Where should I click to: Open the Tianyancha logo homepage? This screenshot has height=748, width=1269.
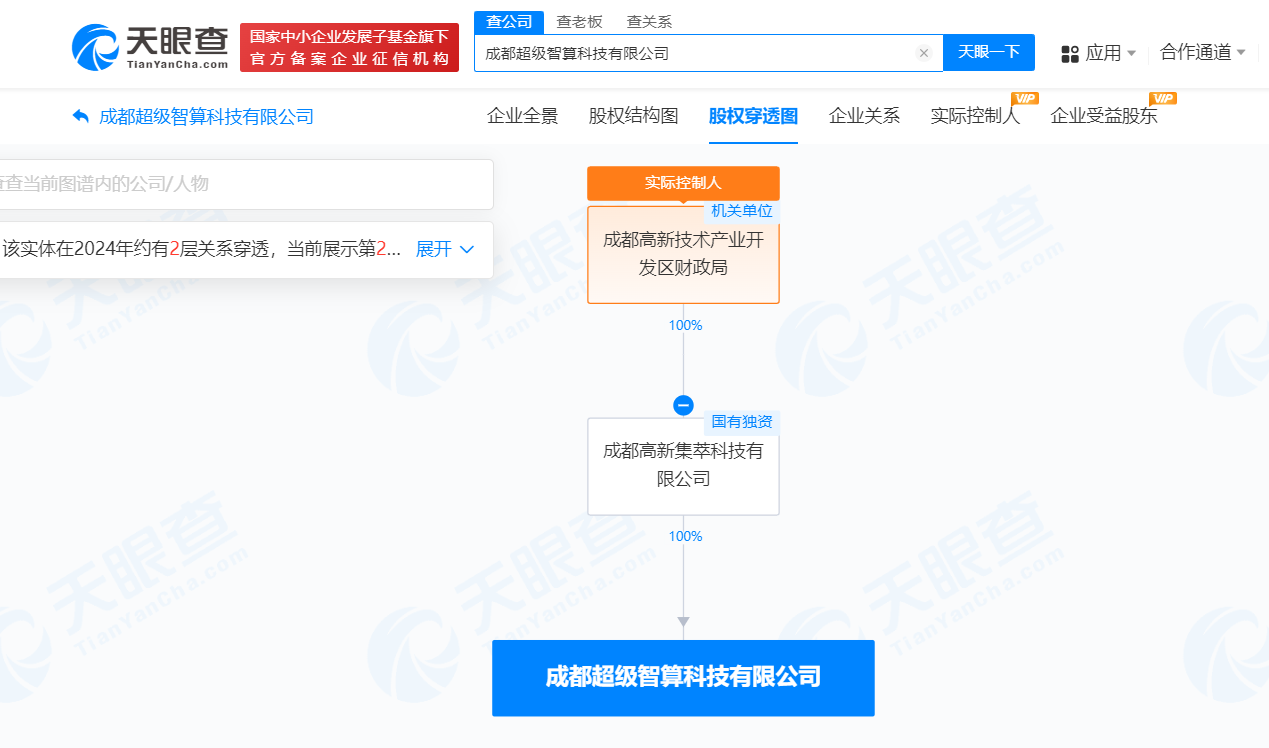click(x=151, y=47)
